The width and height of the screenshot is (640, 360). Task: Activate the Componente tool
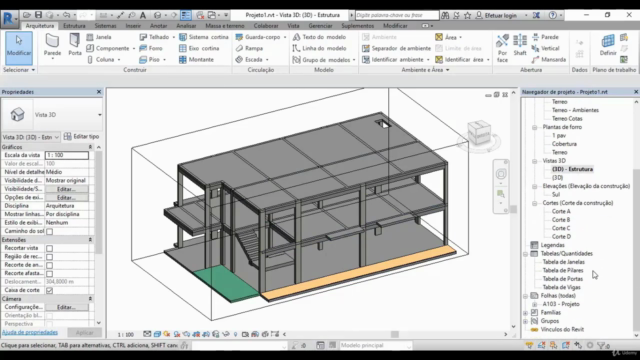click(108, 48)
